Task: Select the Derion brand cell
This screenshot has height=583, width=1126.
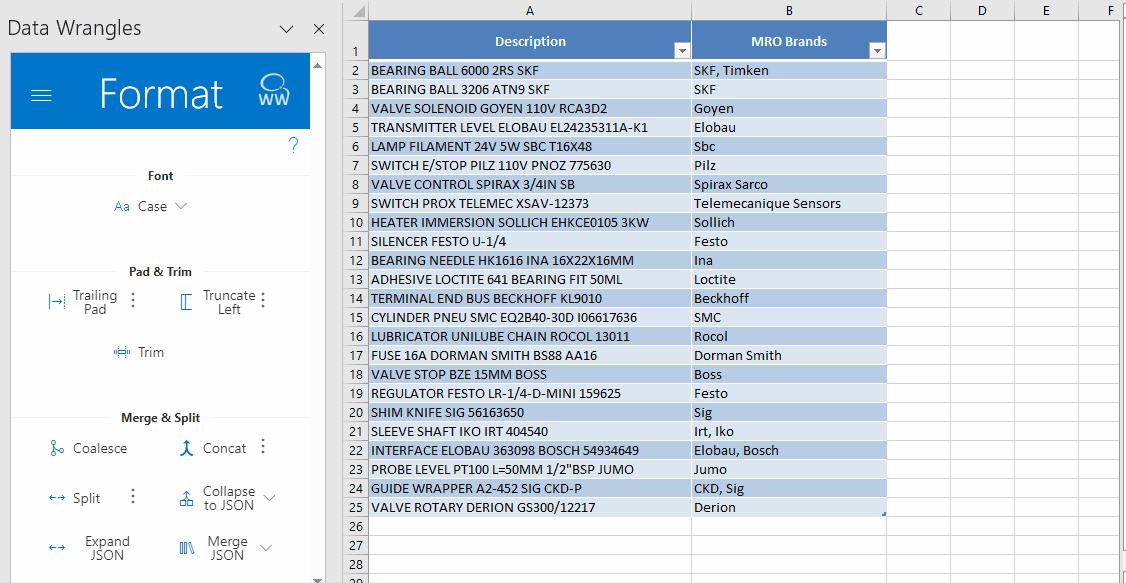Action: [789, 508]
